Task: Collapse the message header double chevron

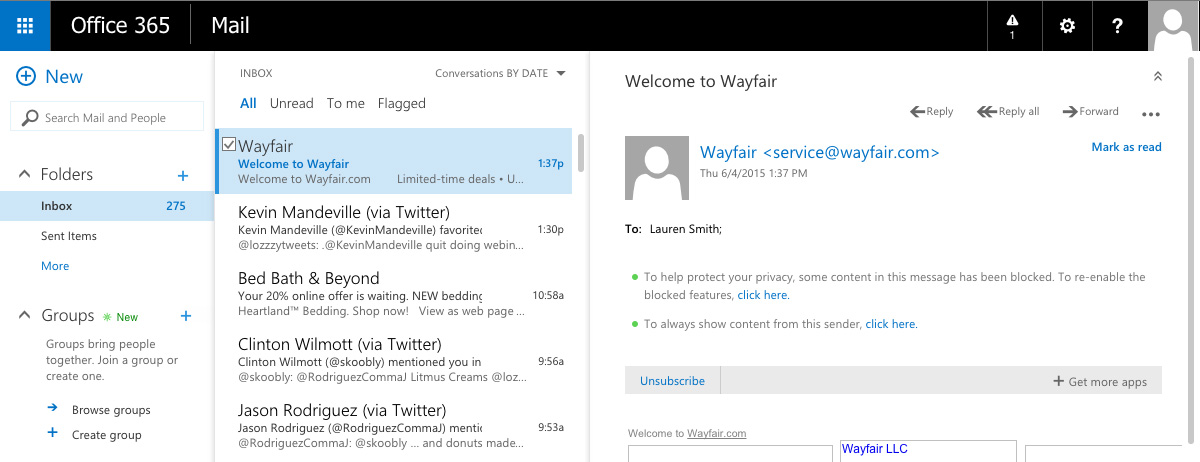Action: pos(1158,77)
